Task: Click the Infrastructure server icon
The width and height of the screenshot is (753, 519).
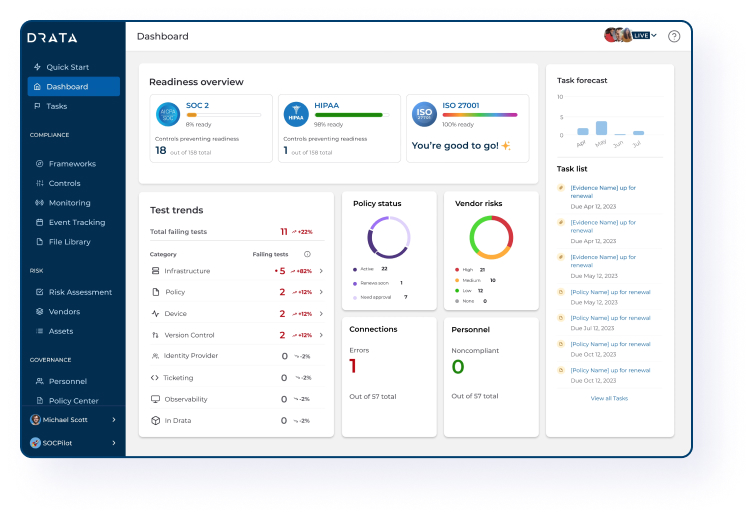Action: pyautogui.click(x=155, y=271)
